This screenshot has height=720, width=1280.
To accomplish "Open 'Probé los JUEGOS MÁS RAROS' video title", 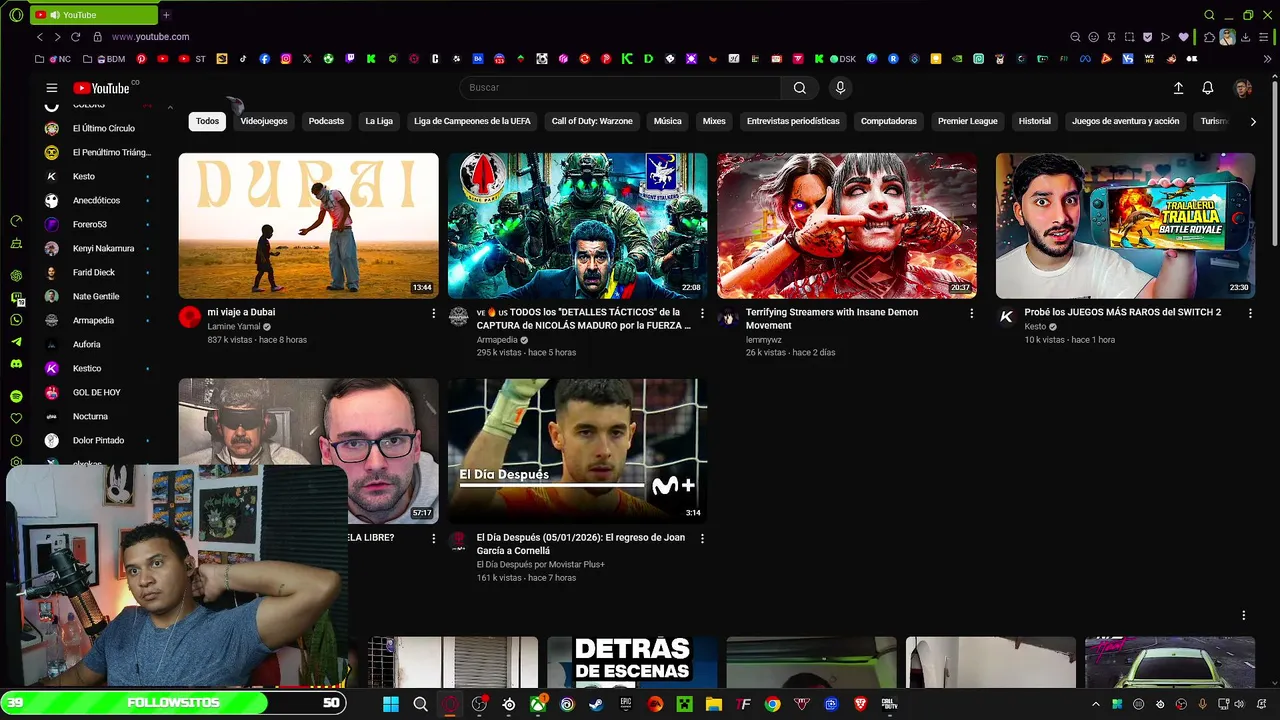I will [1123, 312].
